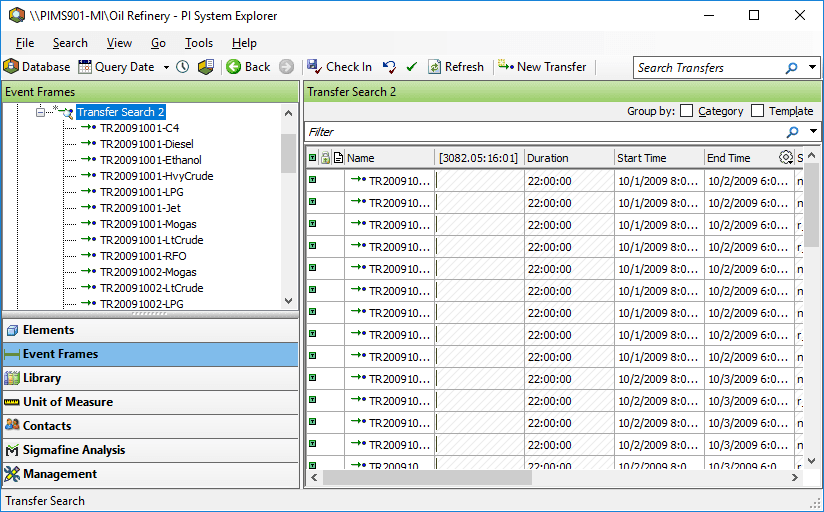Click into the Filter text box
The width and height of the screenshot is (824, 512).
click(544, 132)
